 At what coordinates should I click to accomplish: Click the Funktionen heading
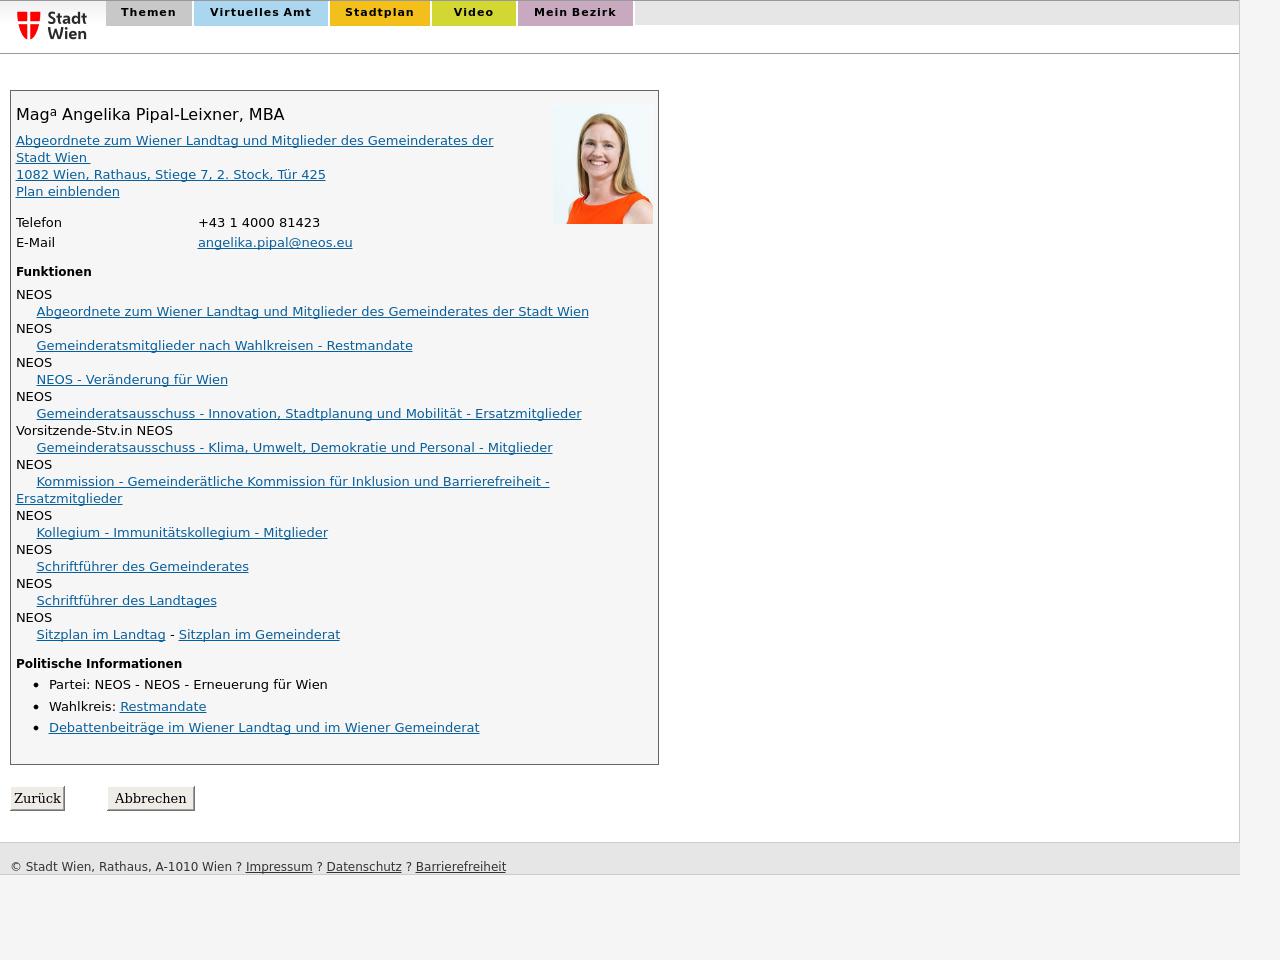(x=54, y=271)
